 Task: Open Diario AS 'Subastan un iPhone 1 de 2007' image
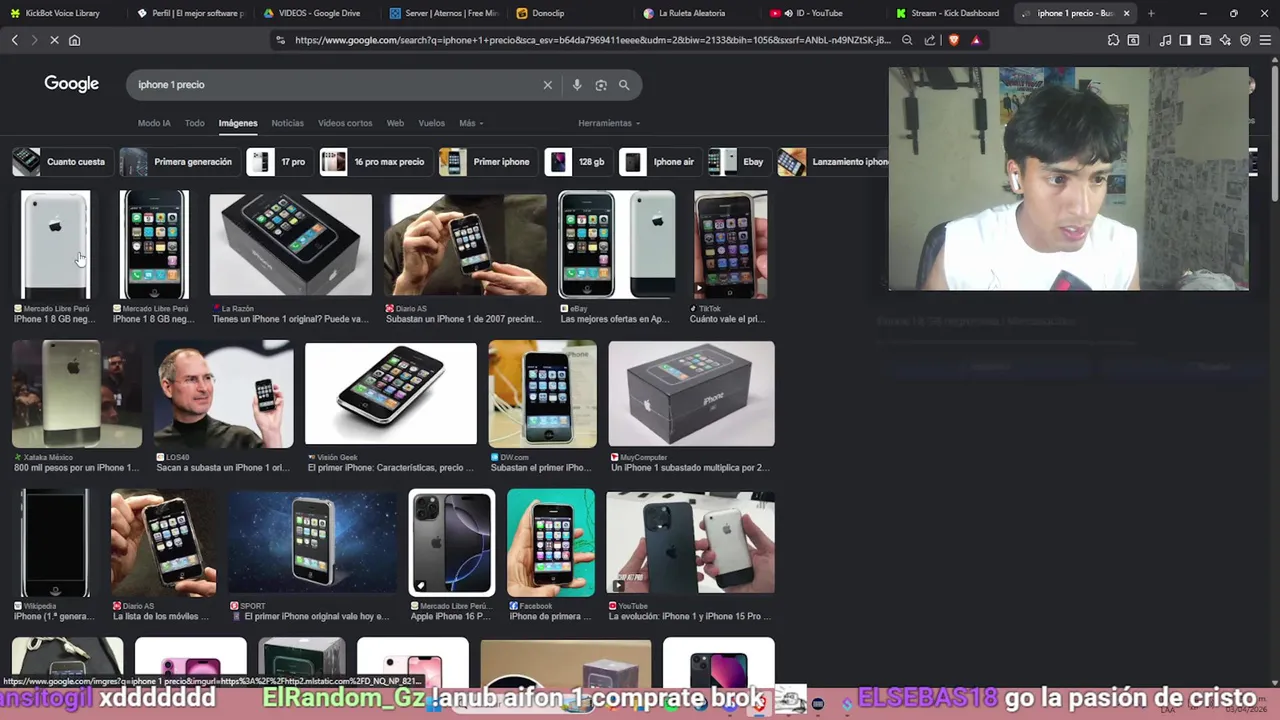[x=467, y=245]
